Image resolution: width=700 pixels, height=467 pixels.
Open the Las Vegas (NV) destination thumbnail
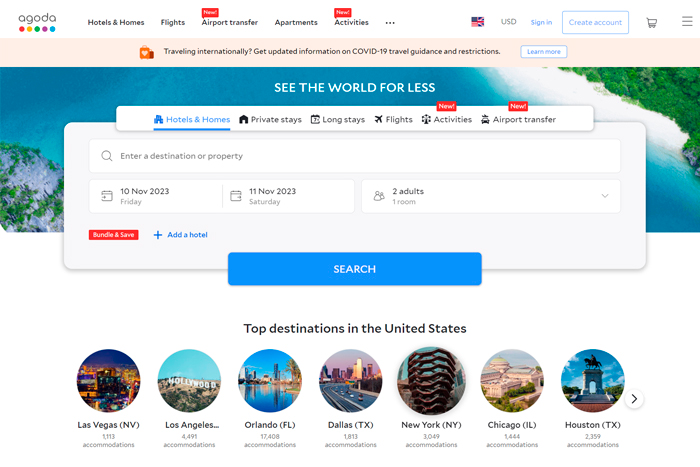click(108, 381)
